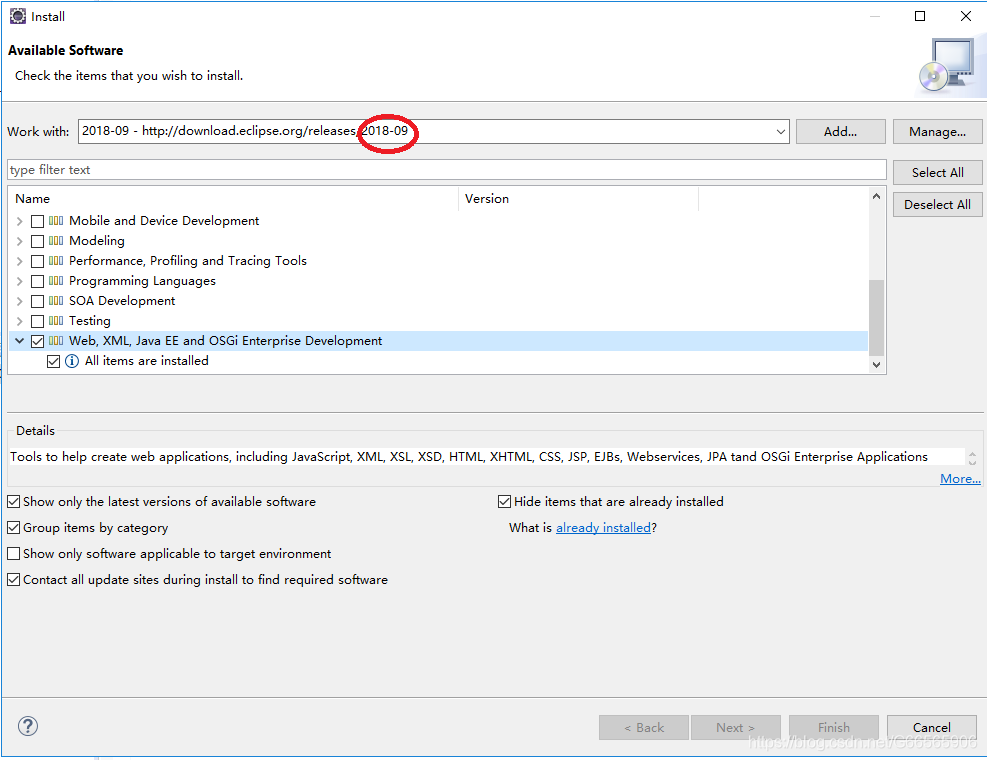Click the Version column header
The image size is (987, 761).
point(578,199)
